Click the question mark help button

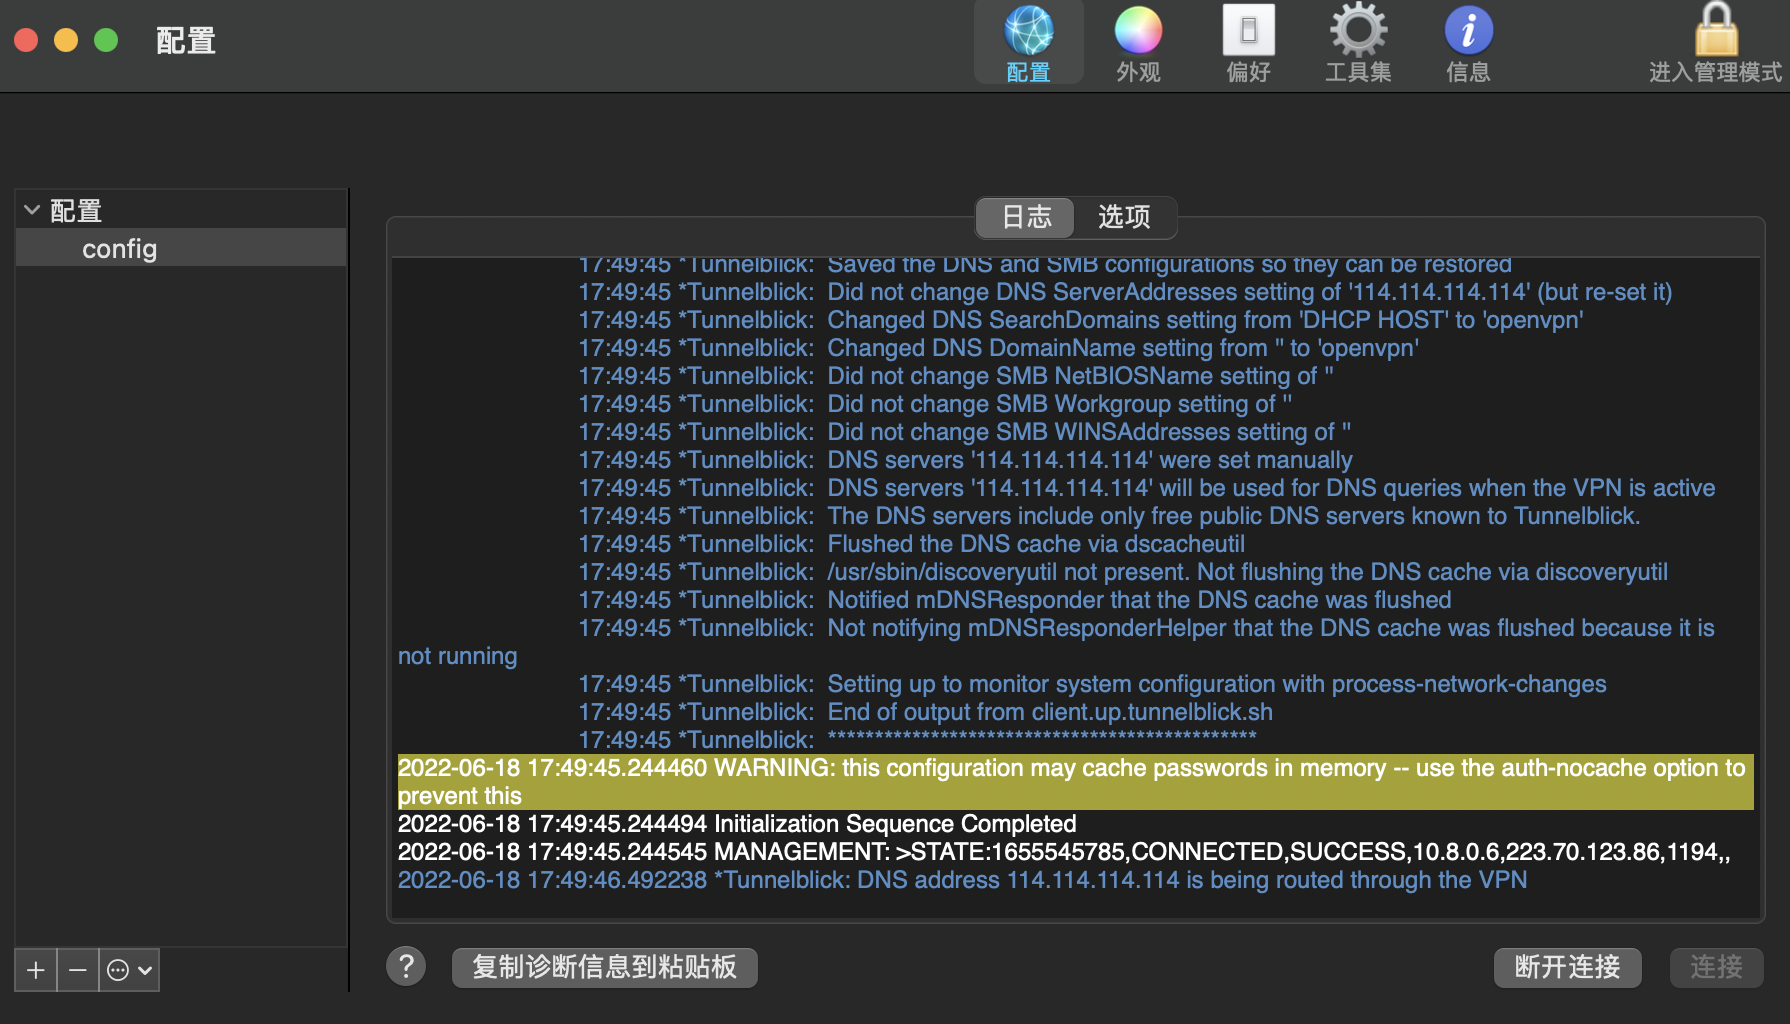[406, 966]
